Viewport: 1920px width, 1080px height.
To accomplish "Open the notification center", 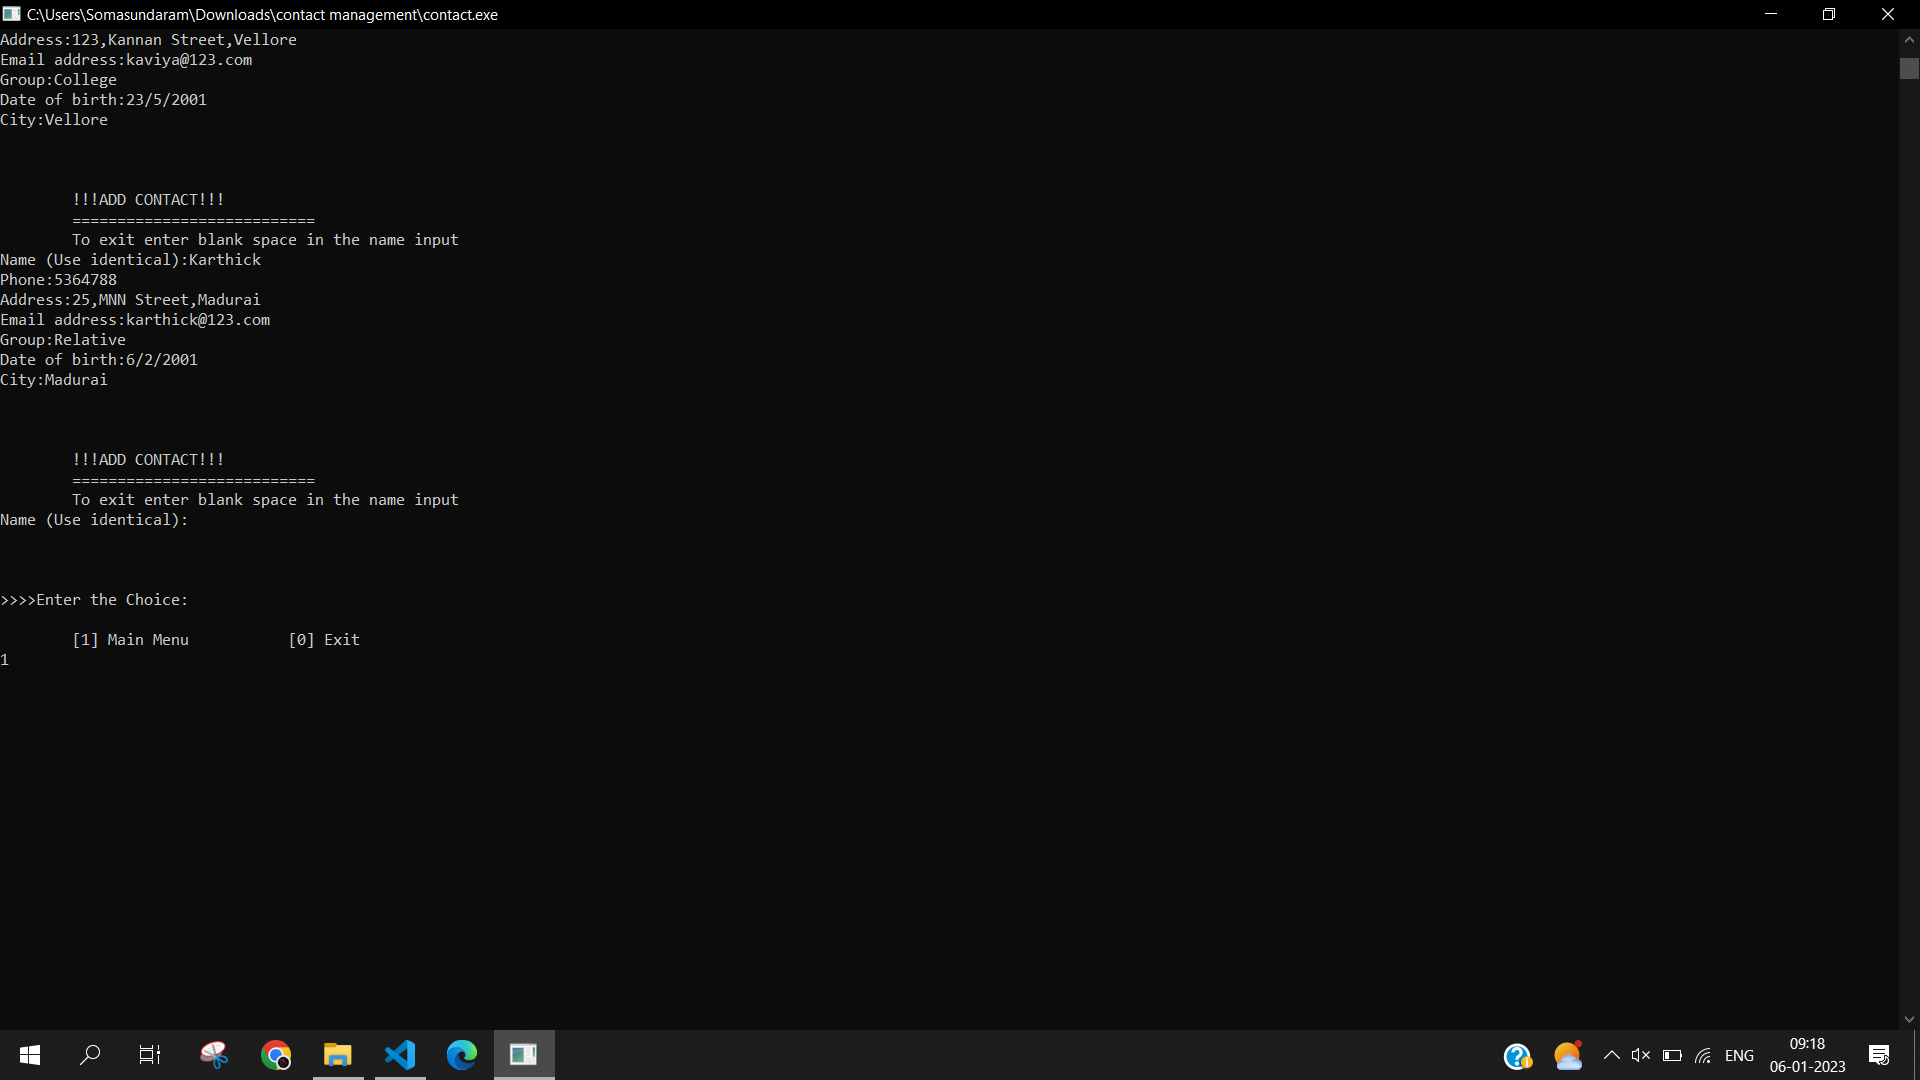I will (1879, 1056).
